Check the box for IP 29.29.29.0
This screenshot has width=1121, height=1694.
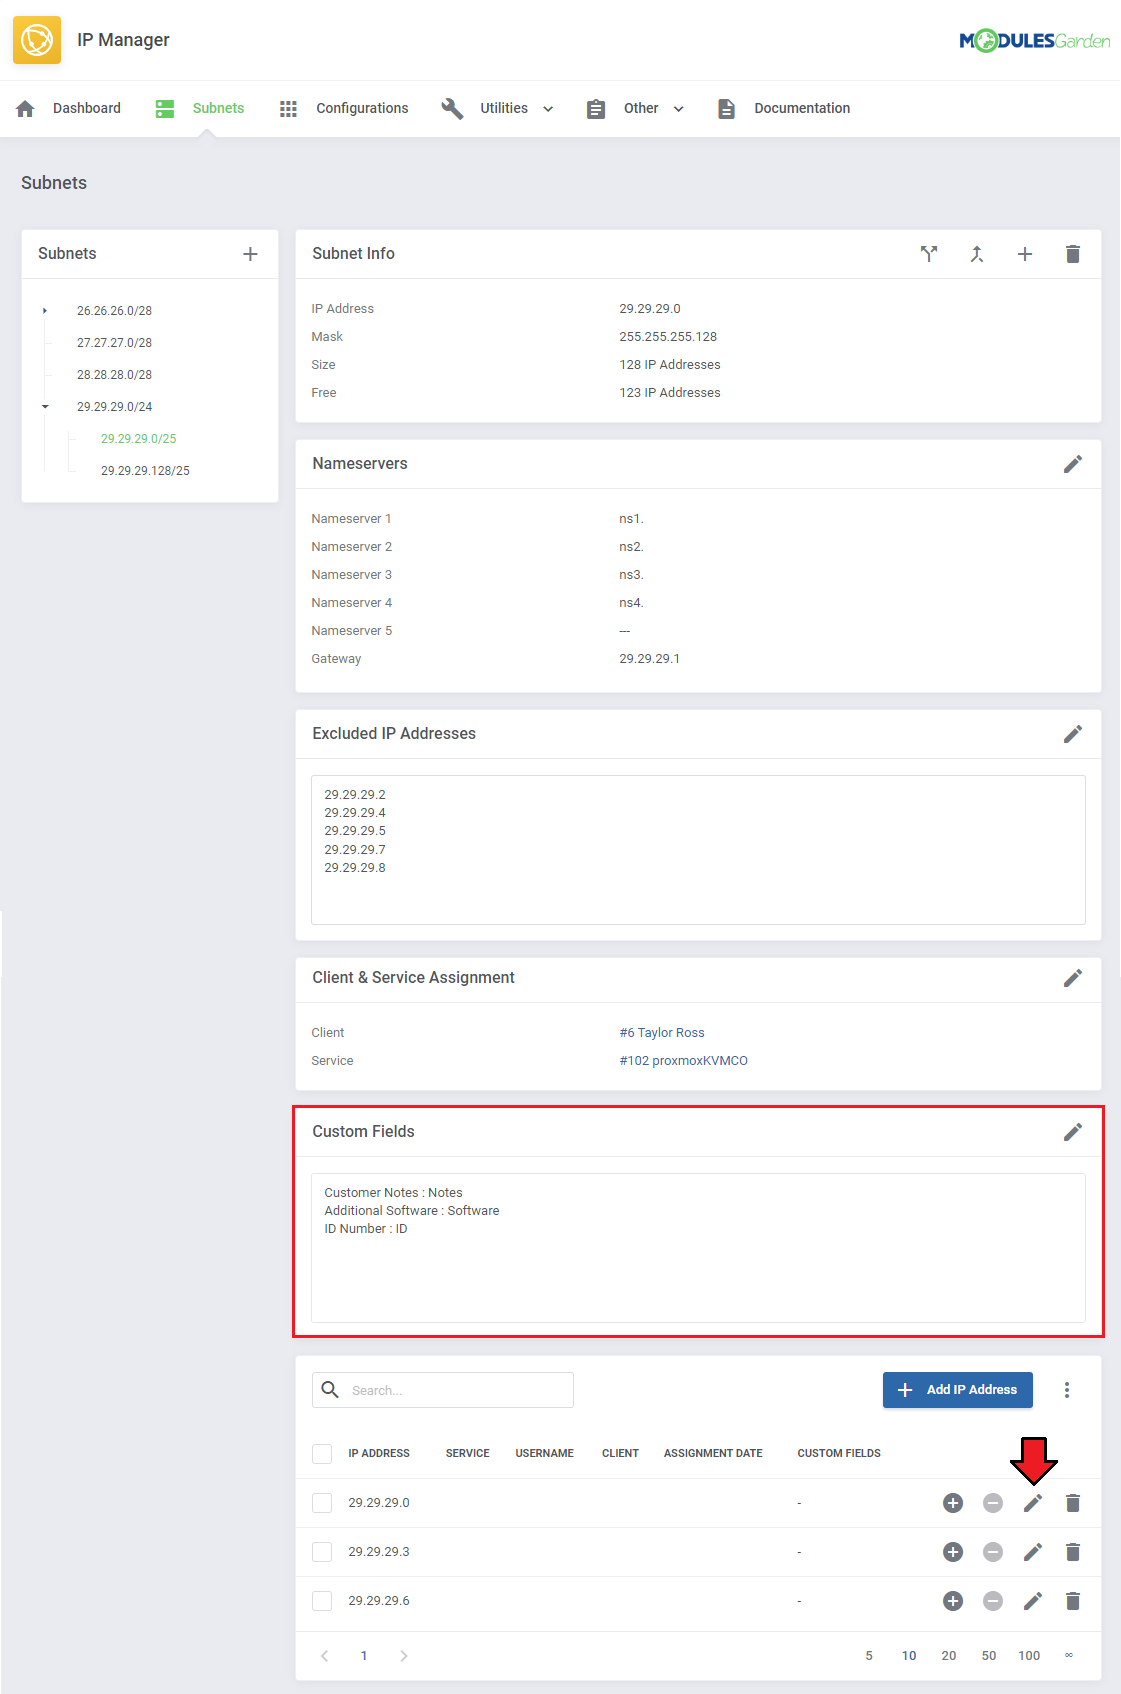pos(322,1503)
